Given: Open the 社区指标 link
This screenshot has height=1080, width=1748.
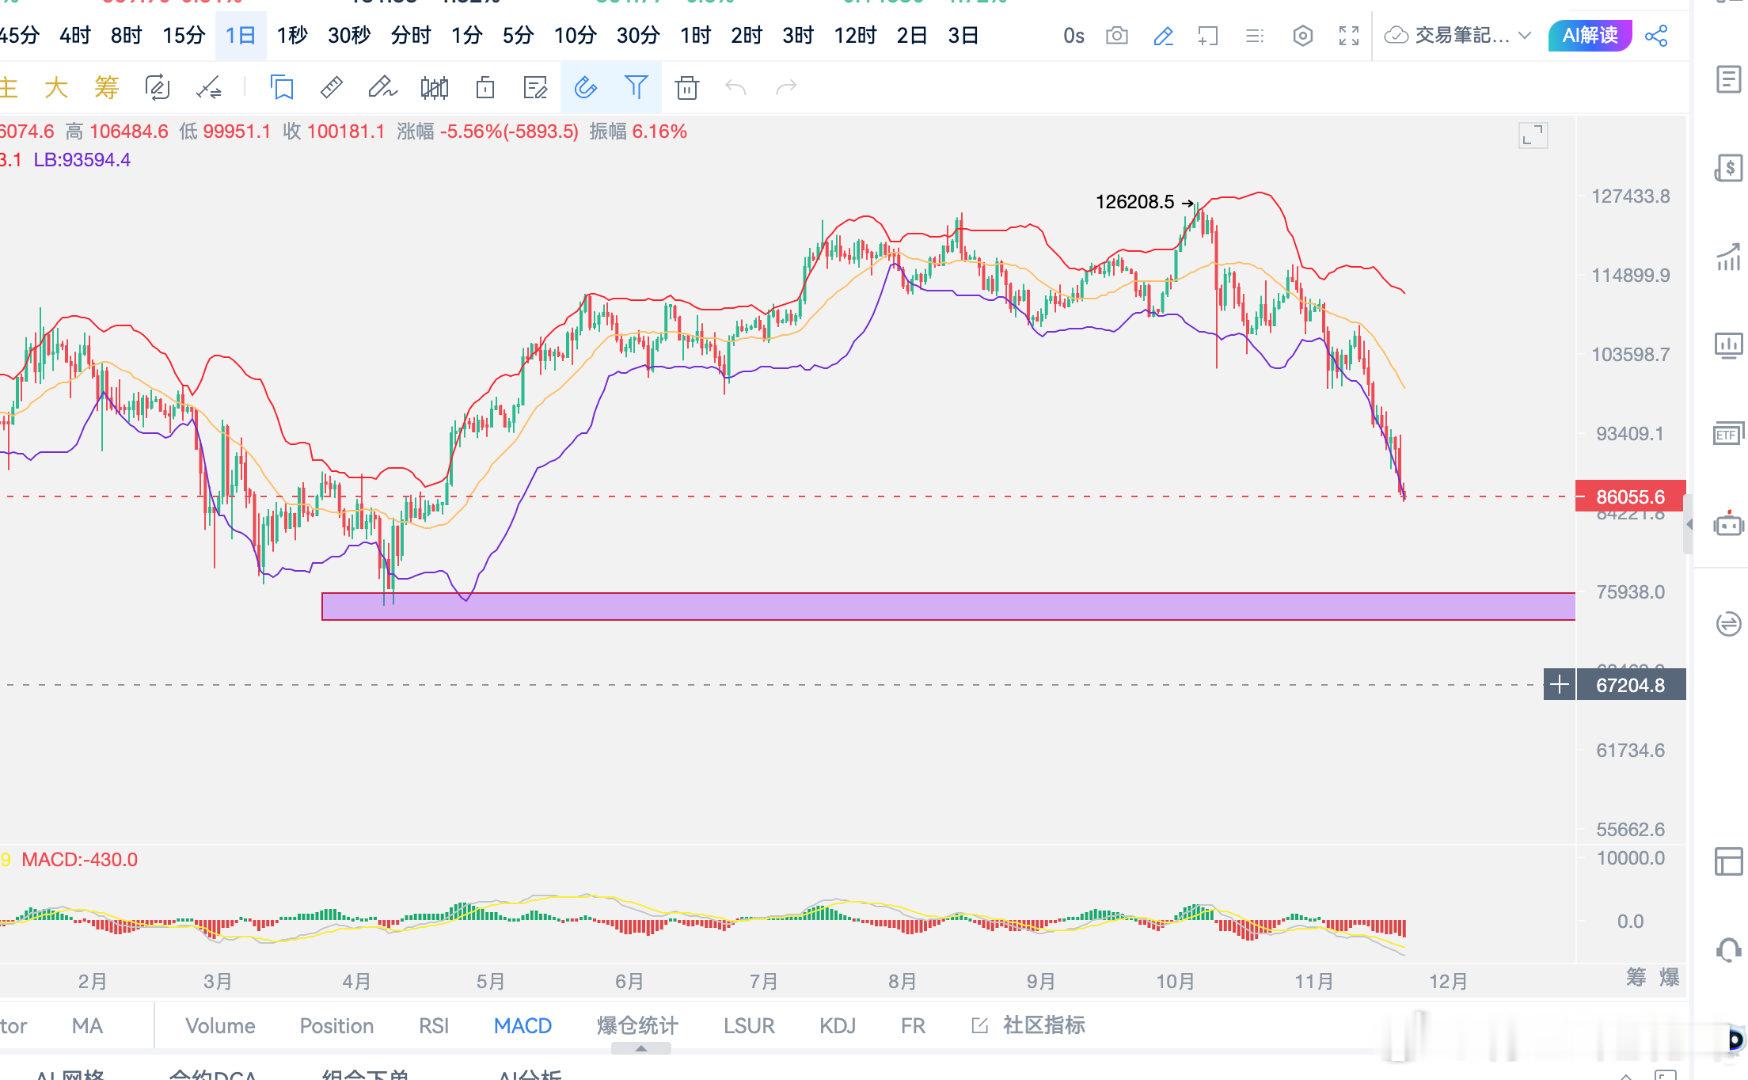Looking at the screenshot, I should coord(1029,1026).
